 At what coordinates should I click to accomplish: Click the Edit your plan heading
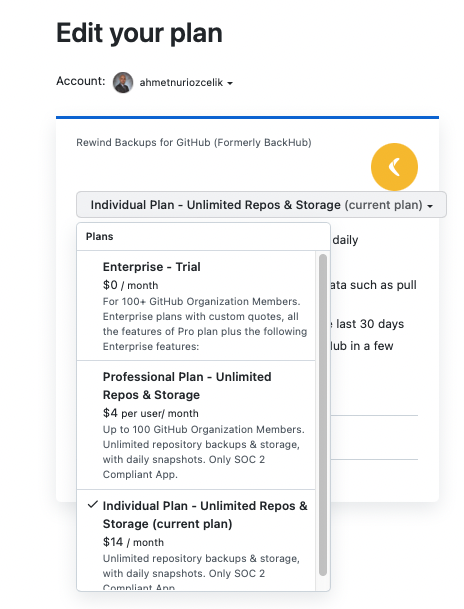[139, 33]
